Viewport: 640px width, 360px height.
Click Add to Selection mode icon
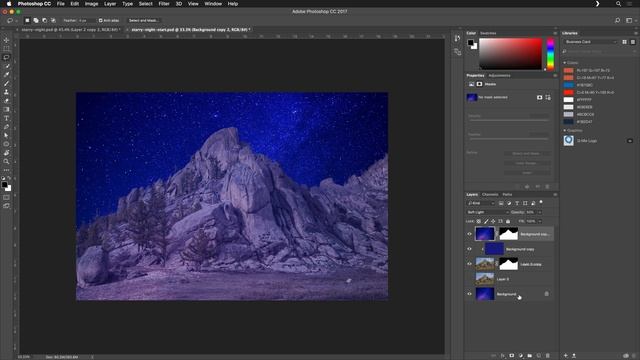[x=36, y=20]
